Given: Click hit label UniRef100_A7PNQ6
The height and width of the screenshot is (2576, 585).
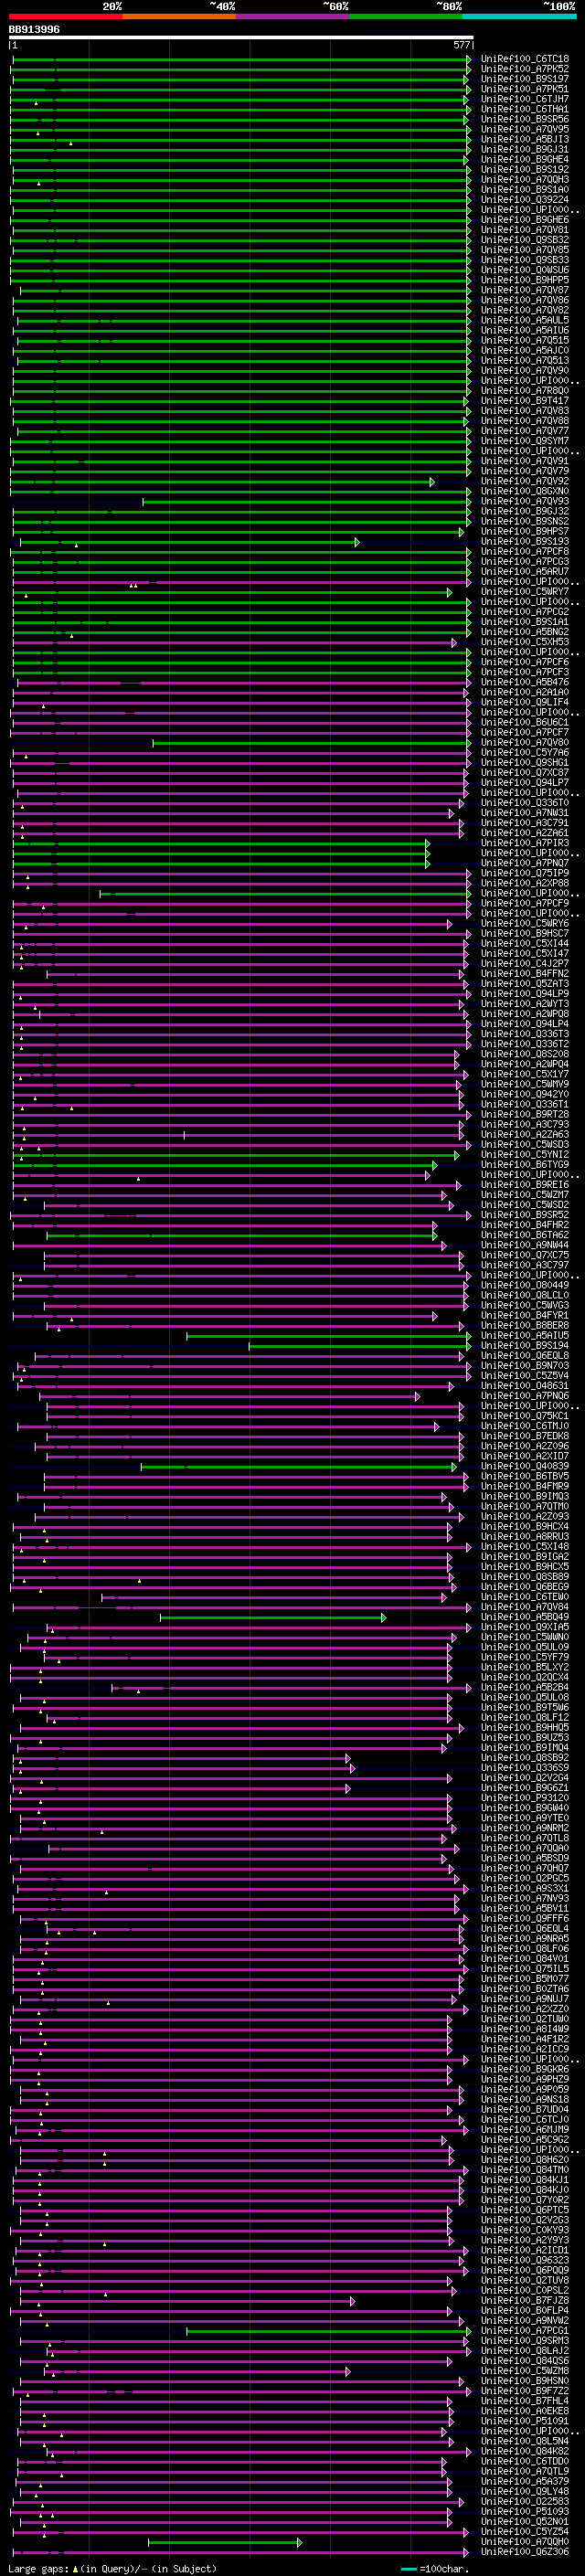Looking at the screenshot, I should point(525,1396).
